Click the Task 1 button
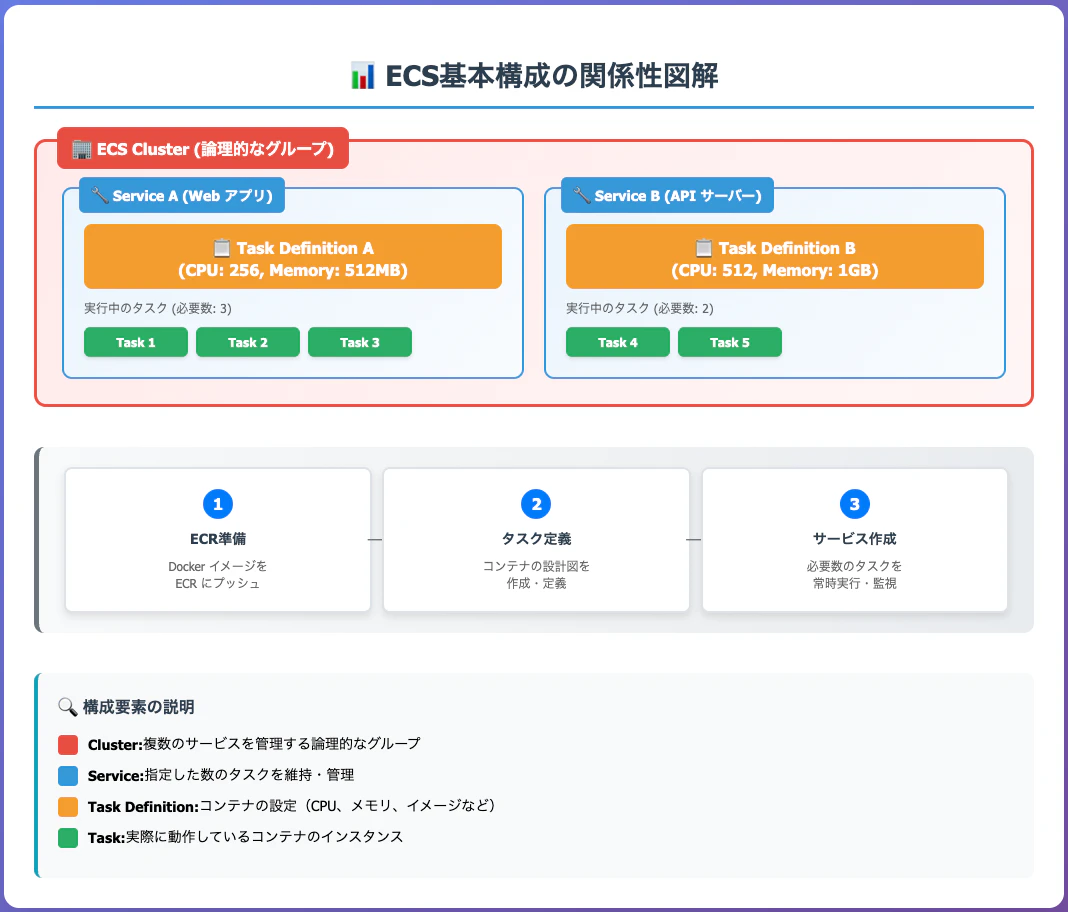This screenshot has height=912, width=1068. click(136, 342)
